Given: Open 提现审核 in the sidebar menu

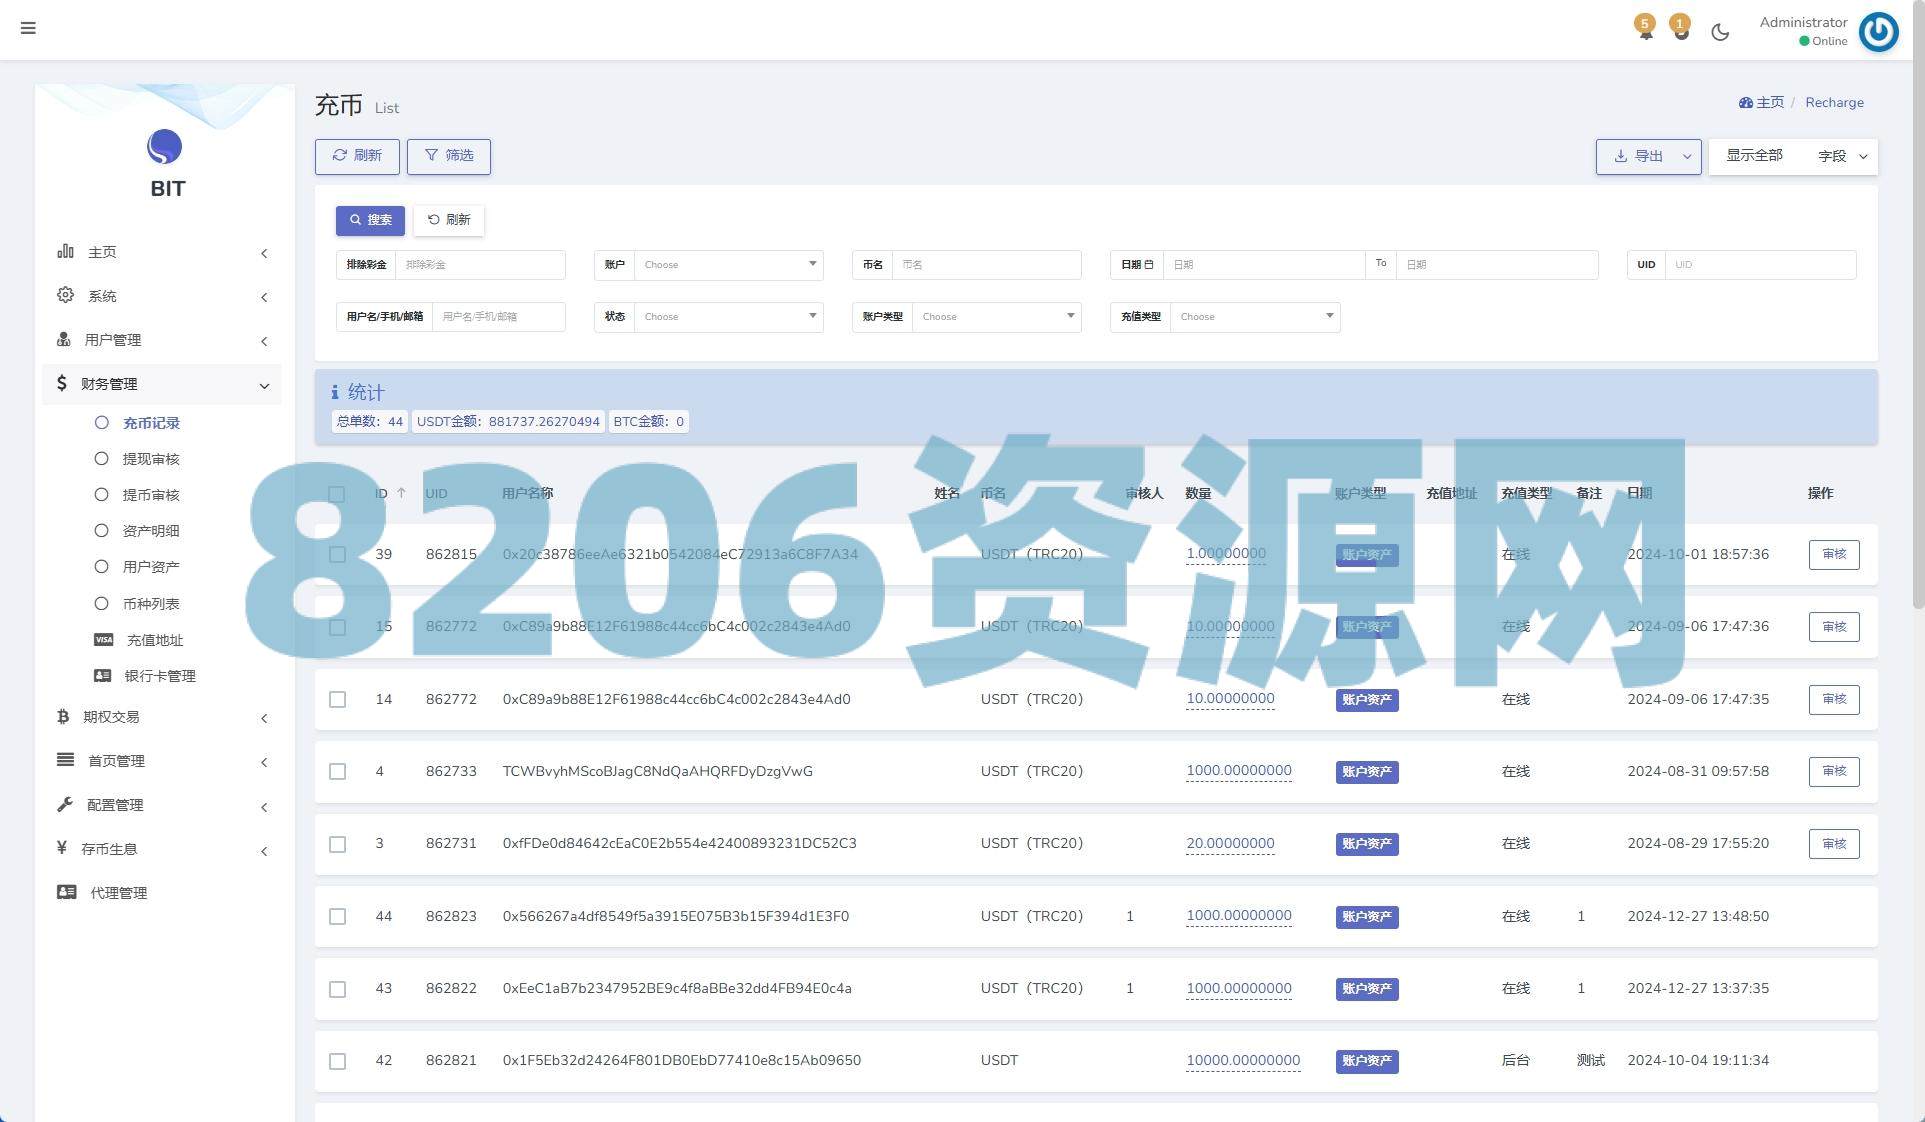Looking at the screenshot, I should click(151, 459).
